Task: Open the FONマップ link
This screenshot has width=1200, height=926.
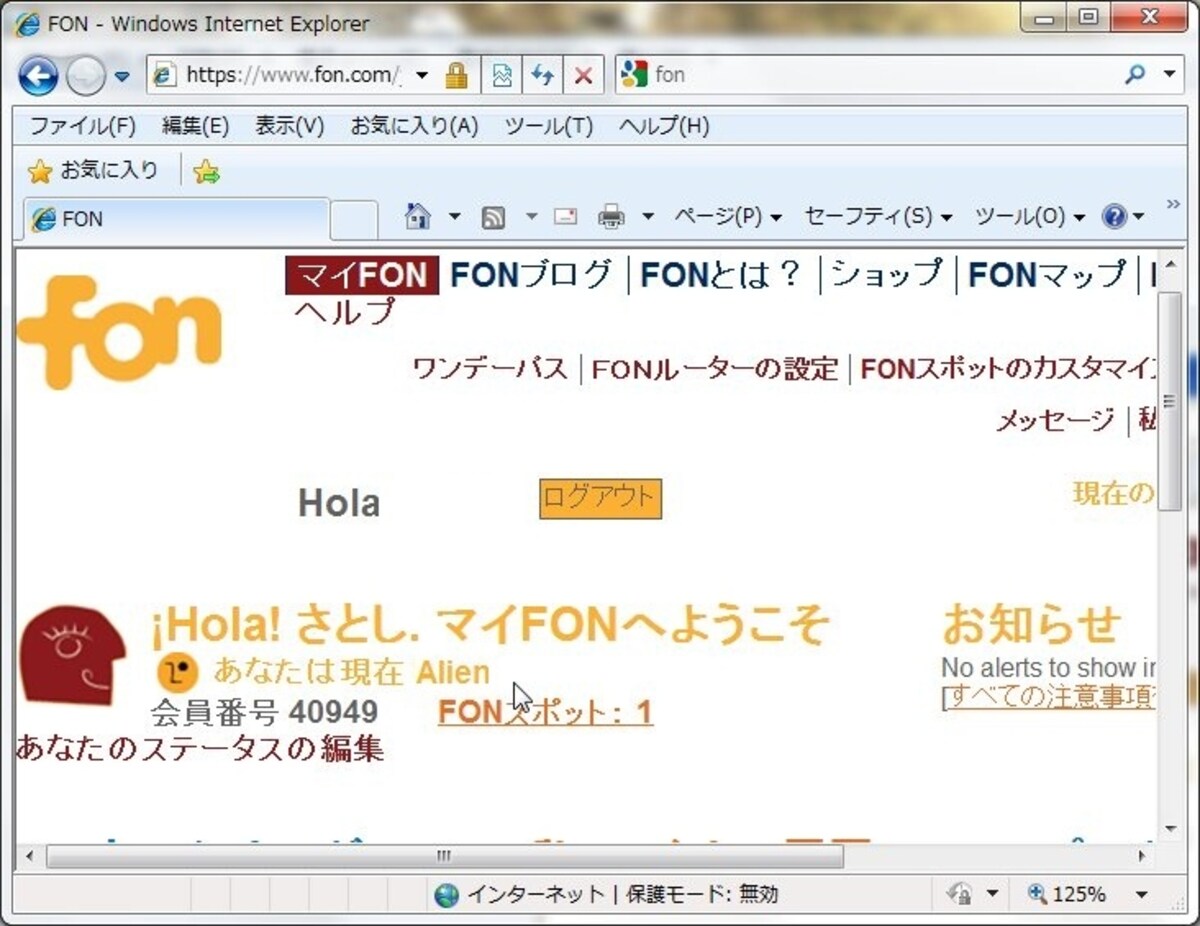Action: point(1047,275)
